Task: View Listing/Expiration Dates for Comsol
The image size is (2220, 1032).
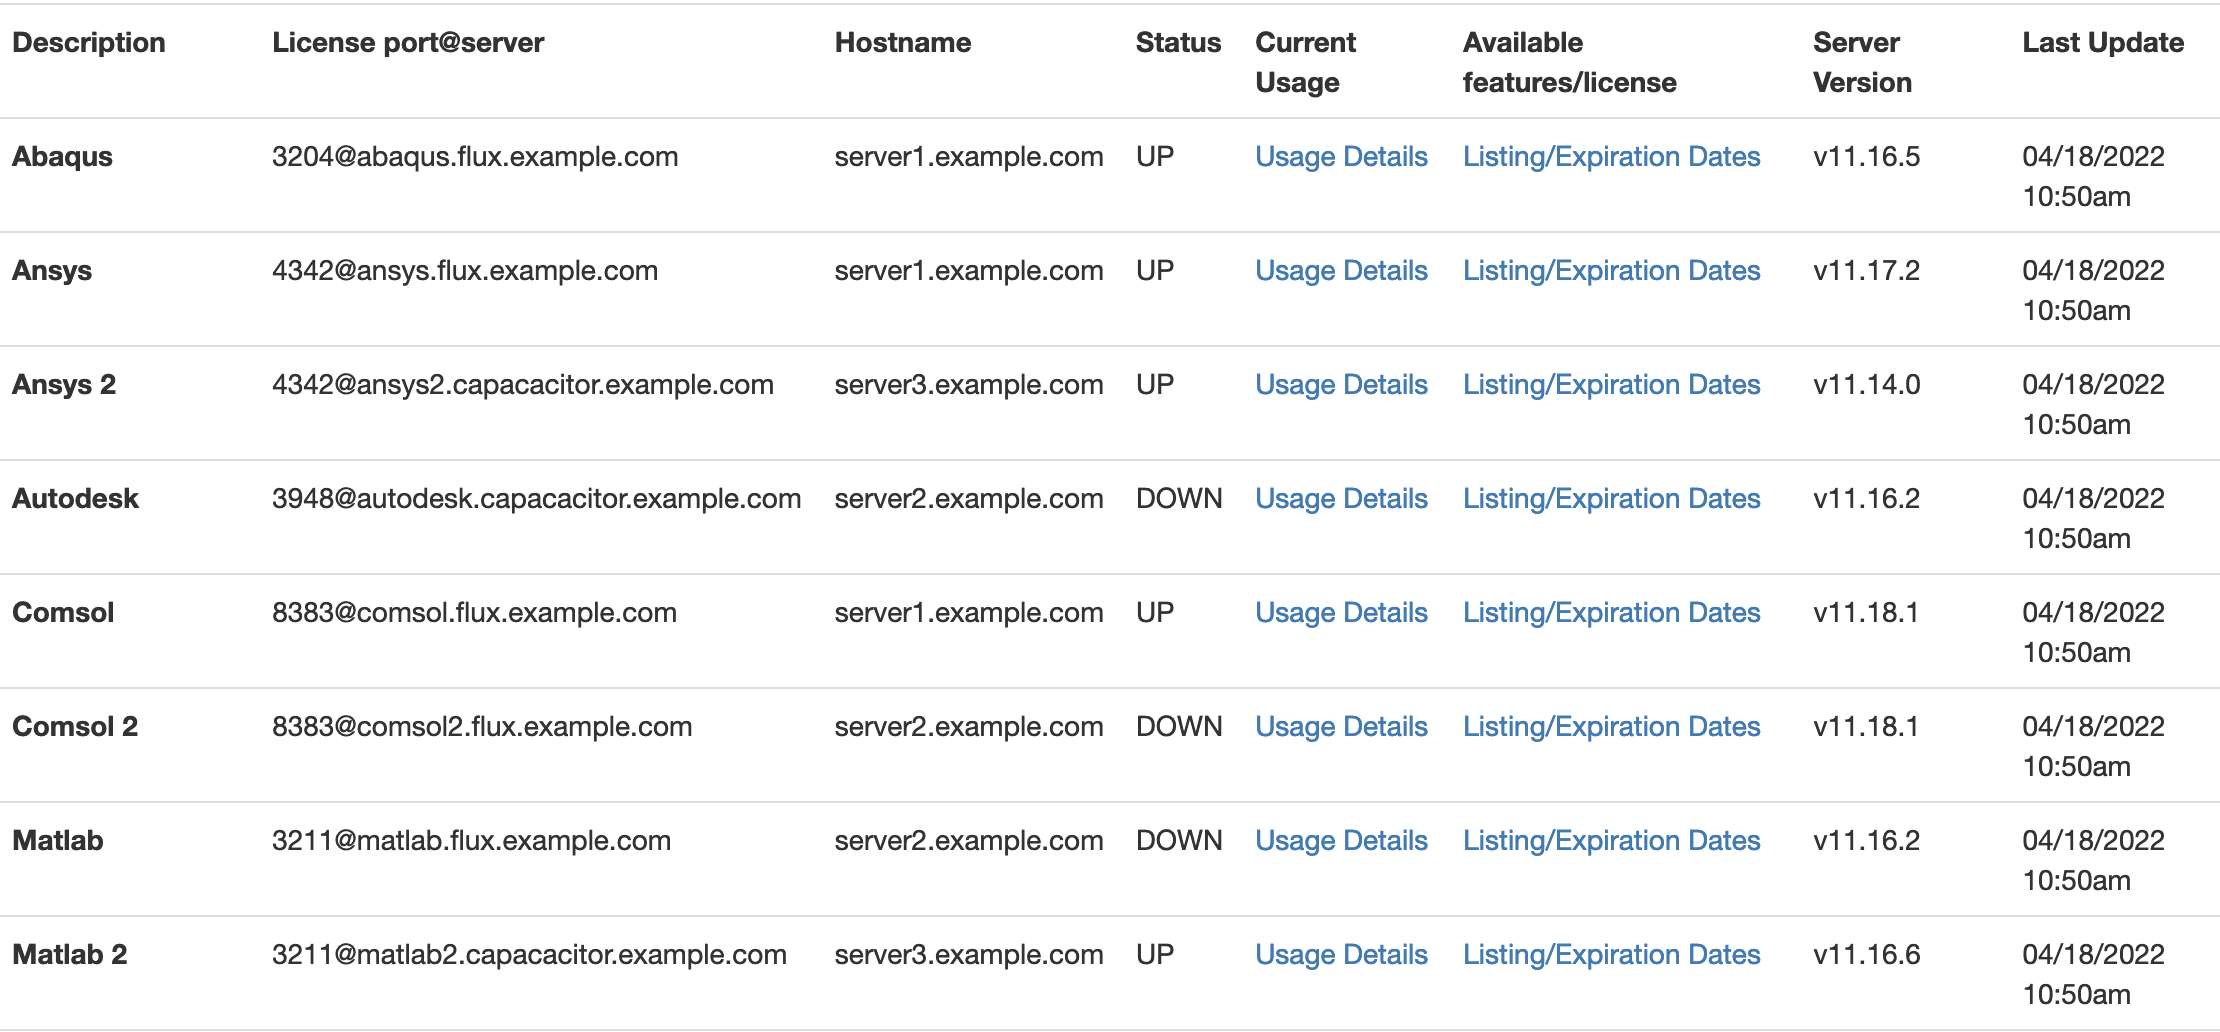Action: 1611,613
